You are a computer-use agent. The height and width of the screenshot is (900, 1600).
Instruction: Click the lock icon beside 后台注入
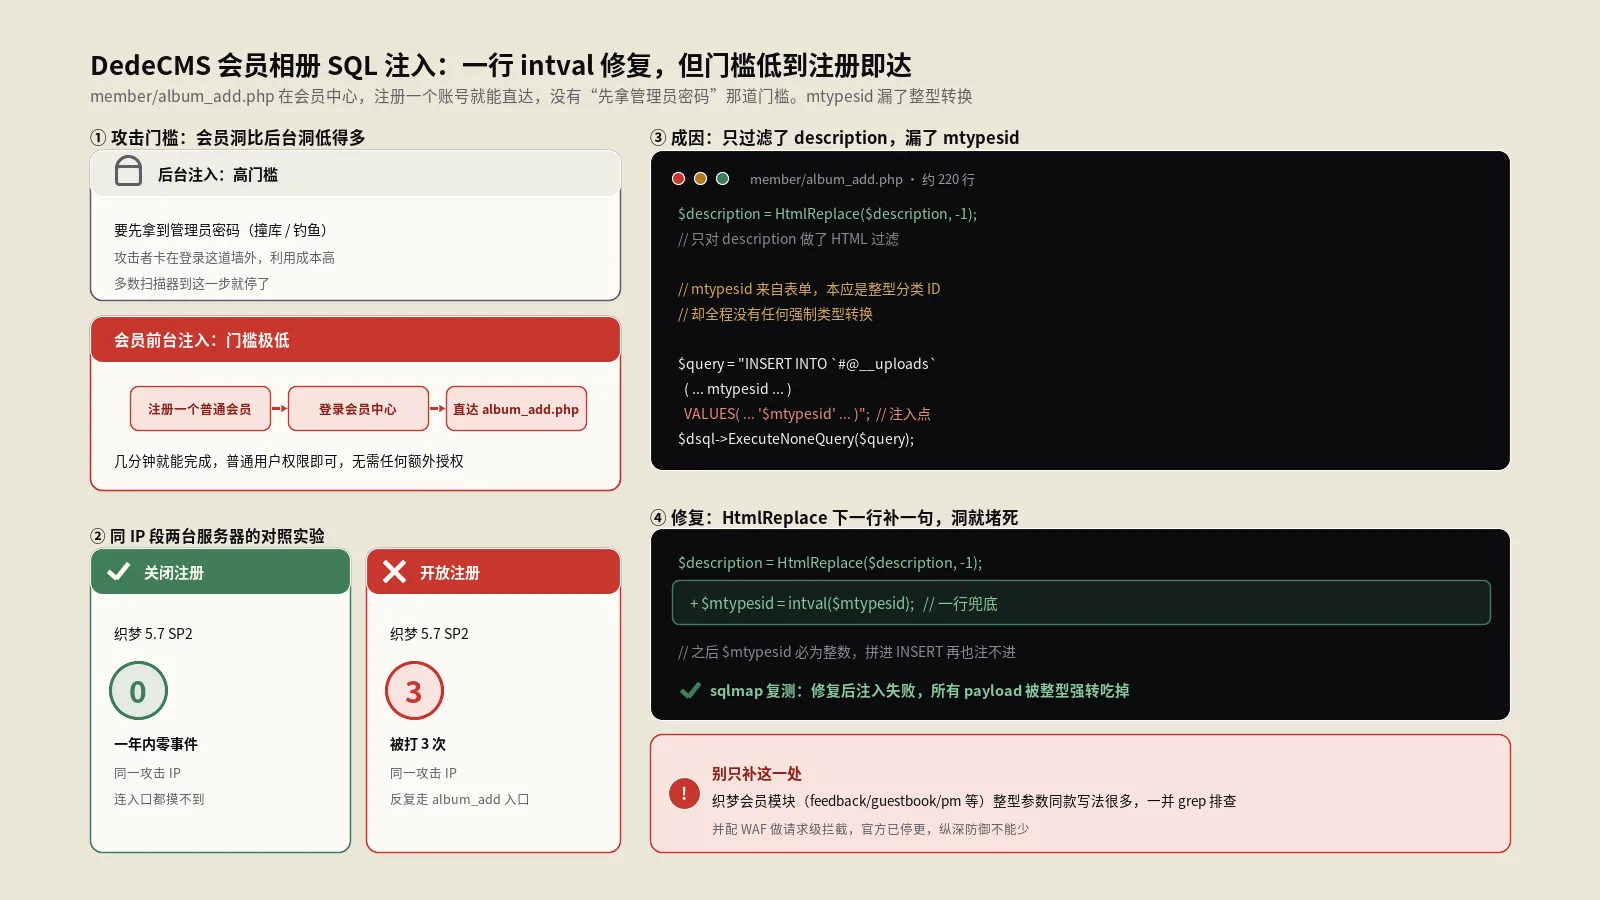[128, 172]
